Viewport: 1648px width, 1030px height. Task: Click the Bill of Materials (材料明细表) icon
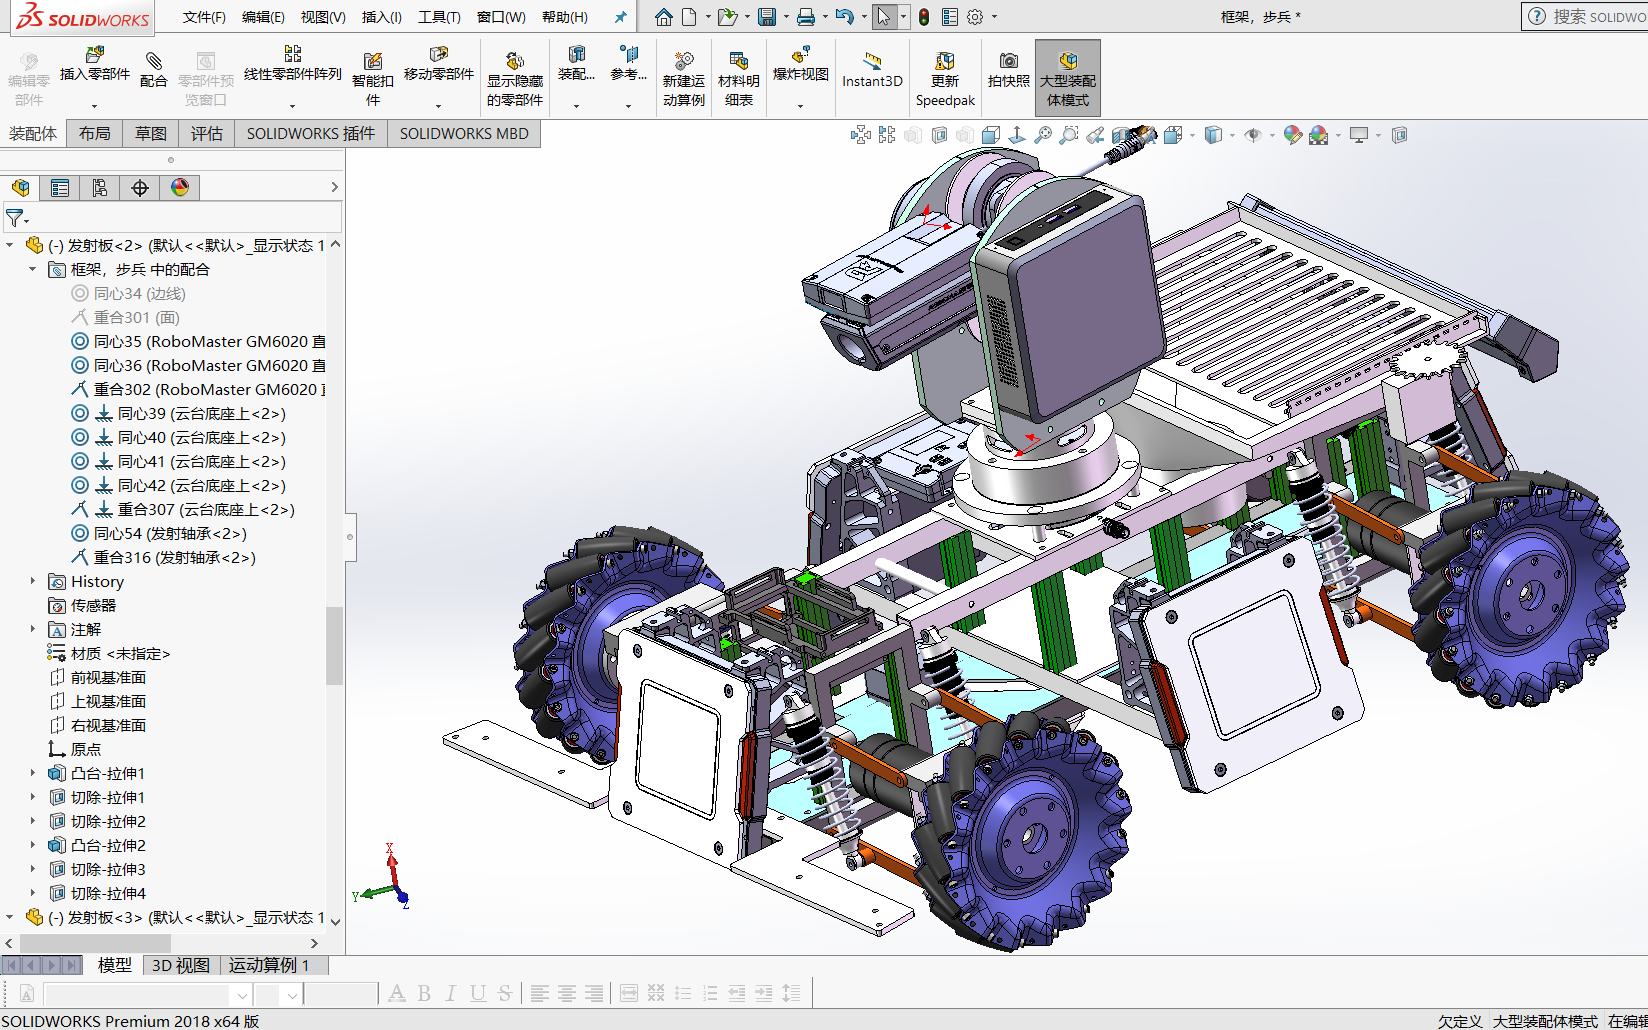(738, 62)
